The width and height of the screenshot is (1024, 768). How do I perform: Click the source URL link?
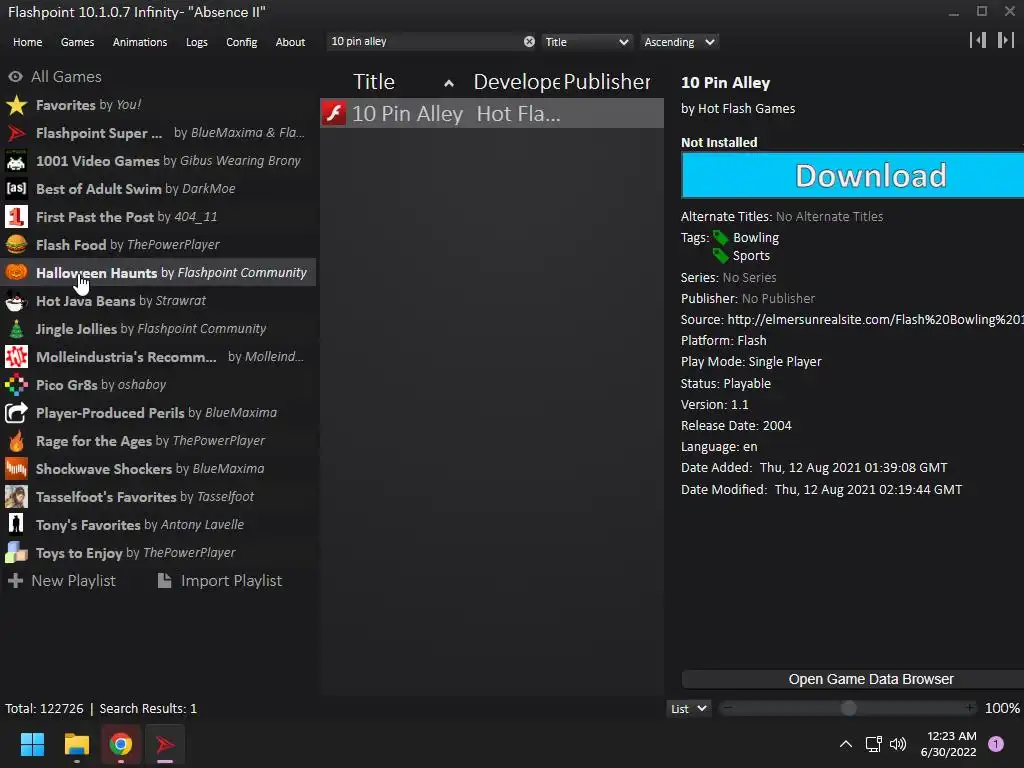pos(875,319)
